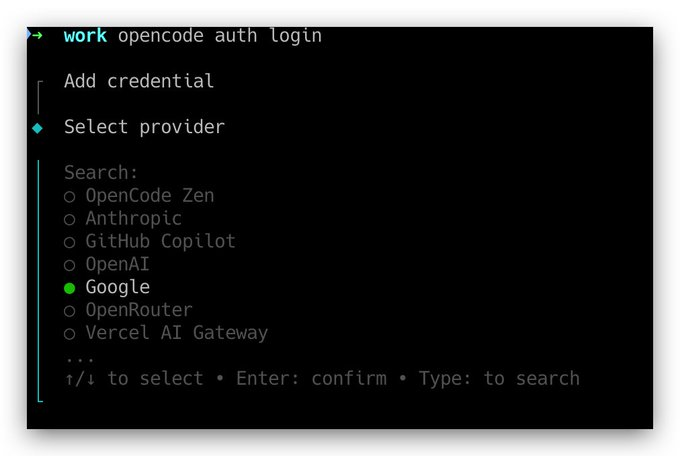Select Vercel AI Gateway radio circle

[70, 334]
